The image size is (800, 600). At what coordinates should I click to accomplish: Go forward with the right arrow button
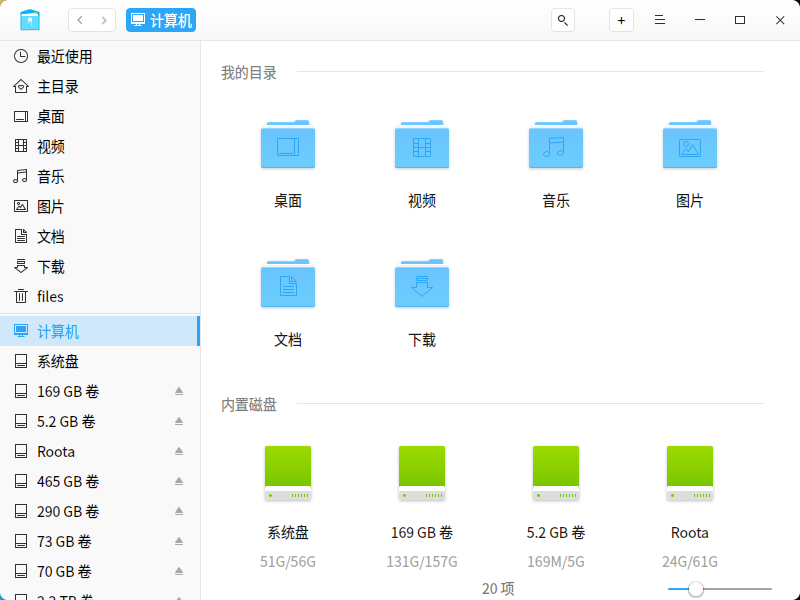point(104,20)
